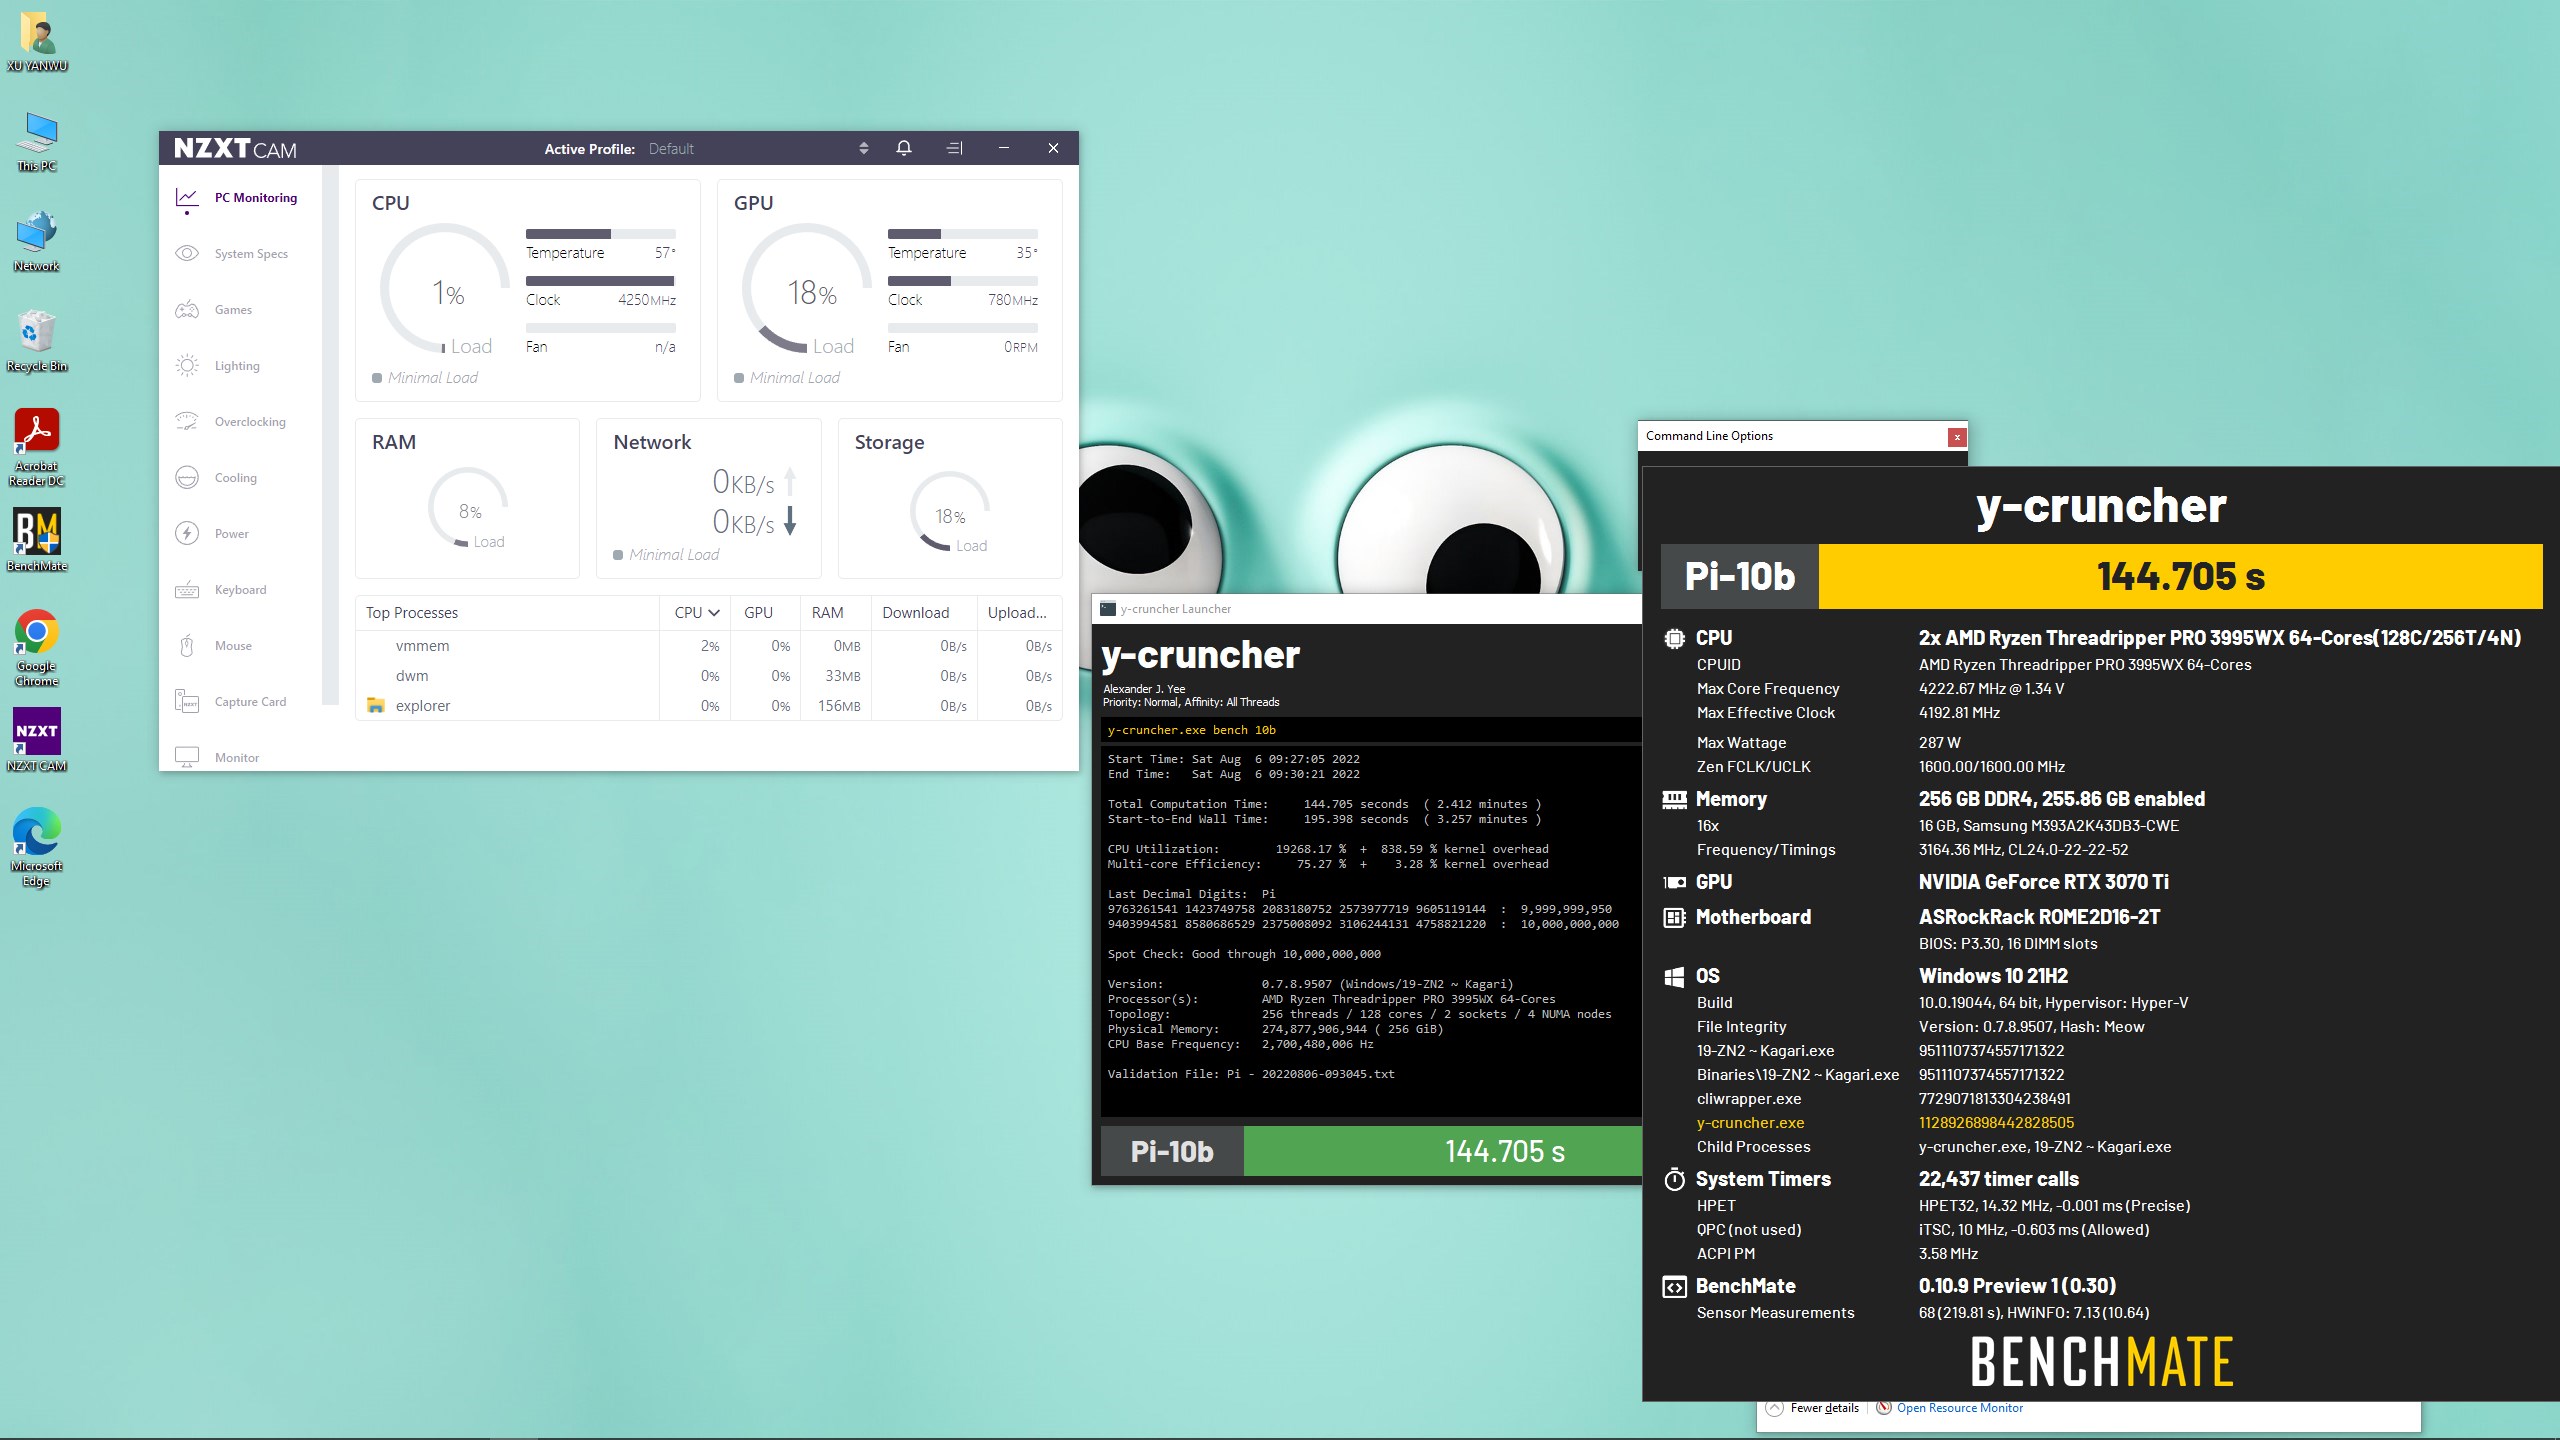Image resolution: width=2560 pixels, height=1440 pixels.
Task: Click the GPU load gauge
Action: tap(808, 289)
